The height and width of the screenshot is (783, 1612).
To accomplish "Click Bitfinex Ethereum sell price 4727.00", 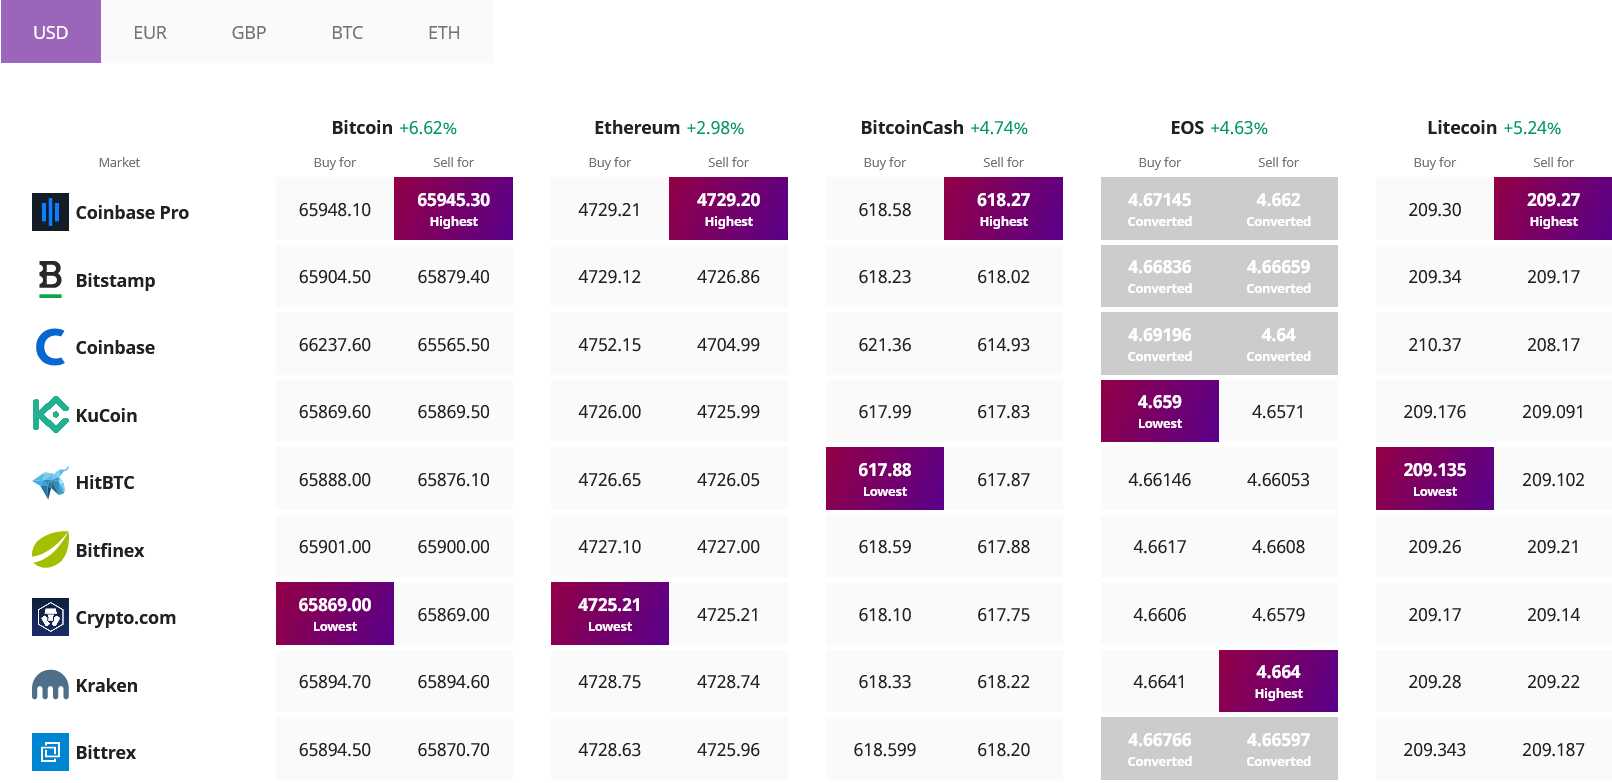I will coord(728,546).
